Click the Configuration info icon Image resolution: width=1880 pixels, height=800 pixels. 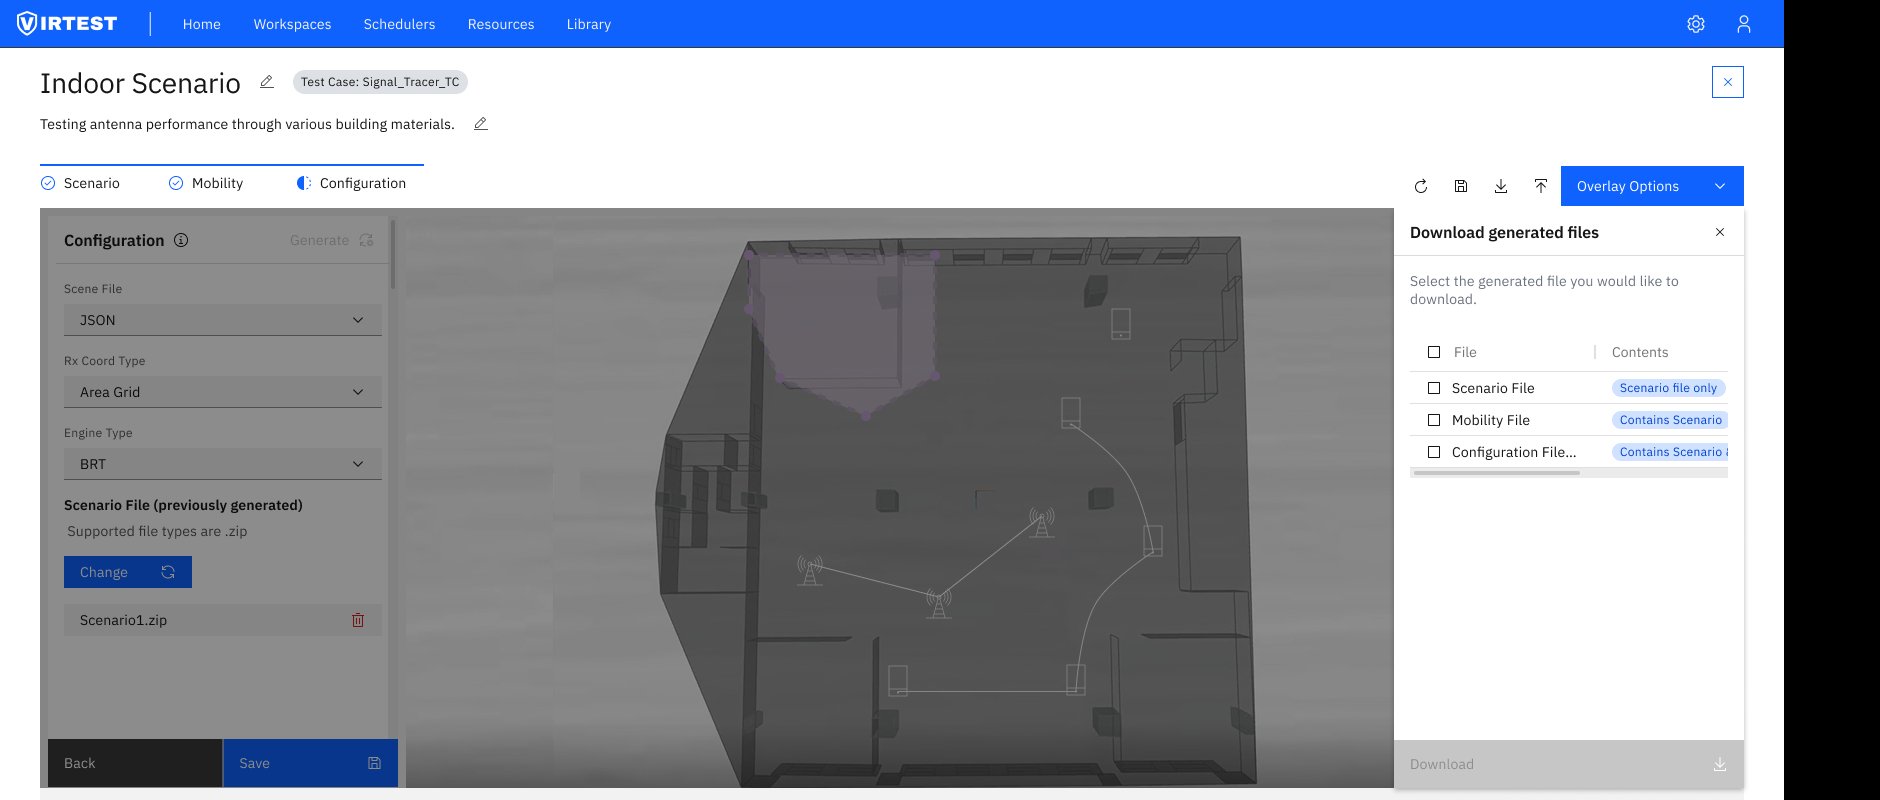pyautogui.click(x=181, y=240)
